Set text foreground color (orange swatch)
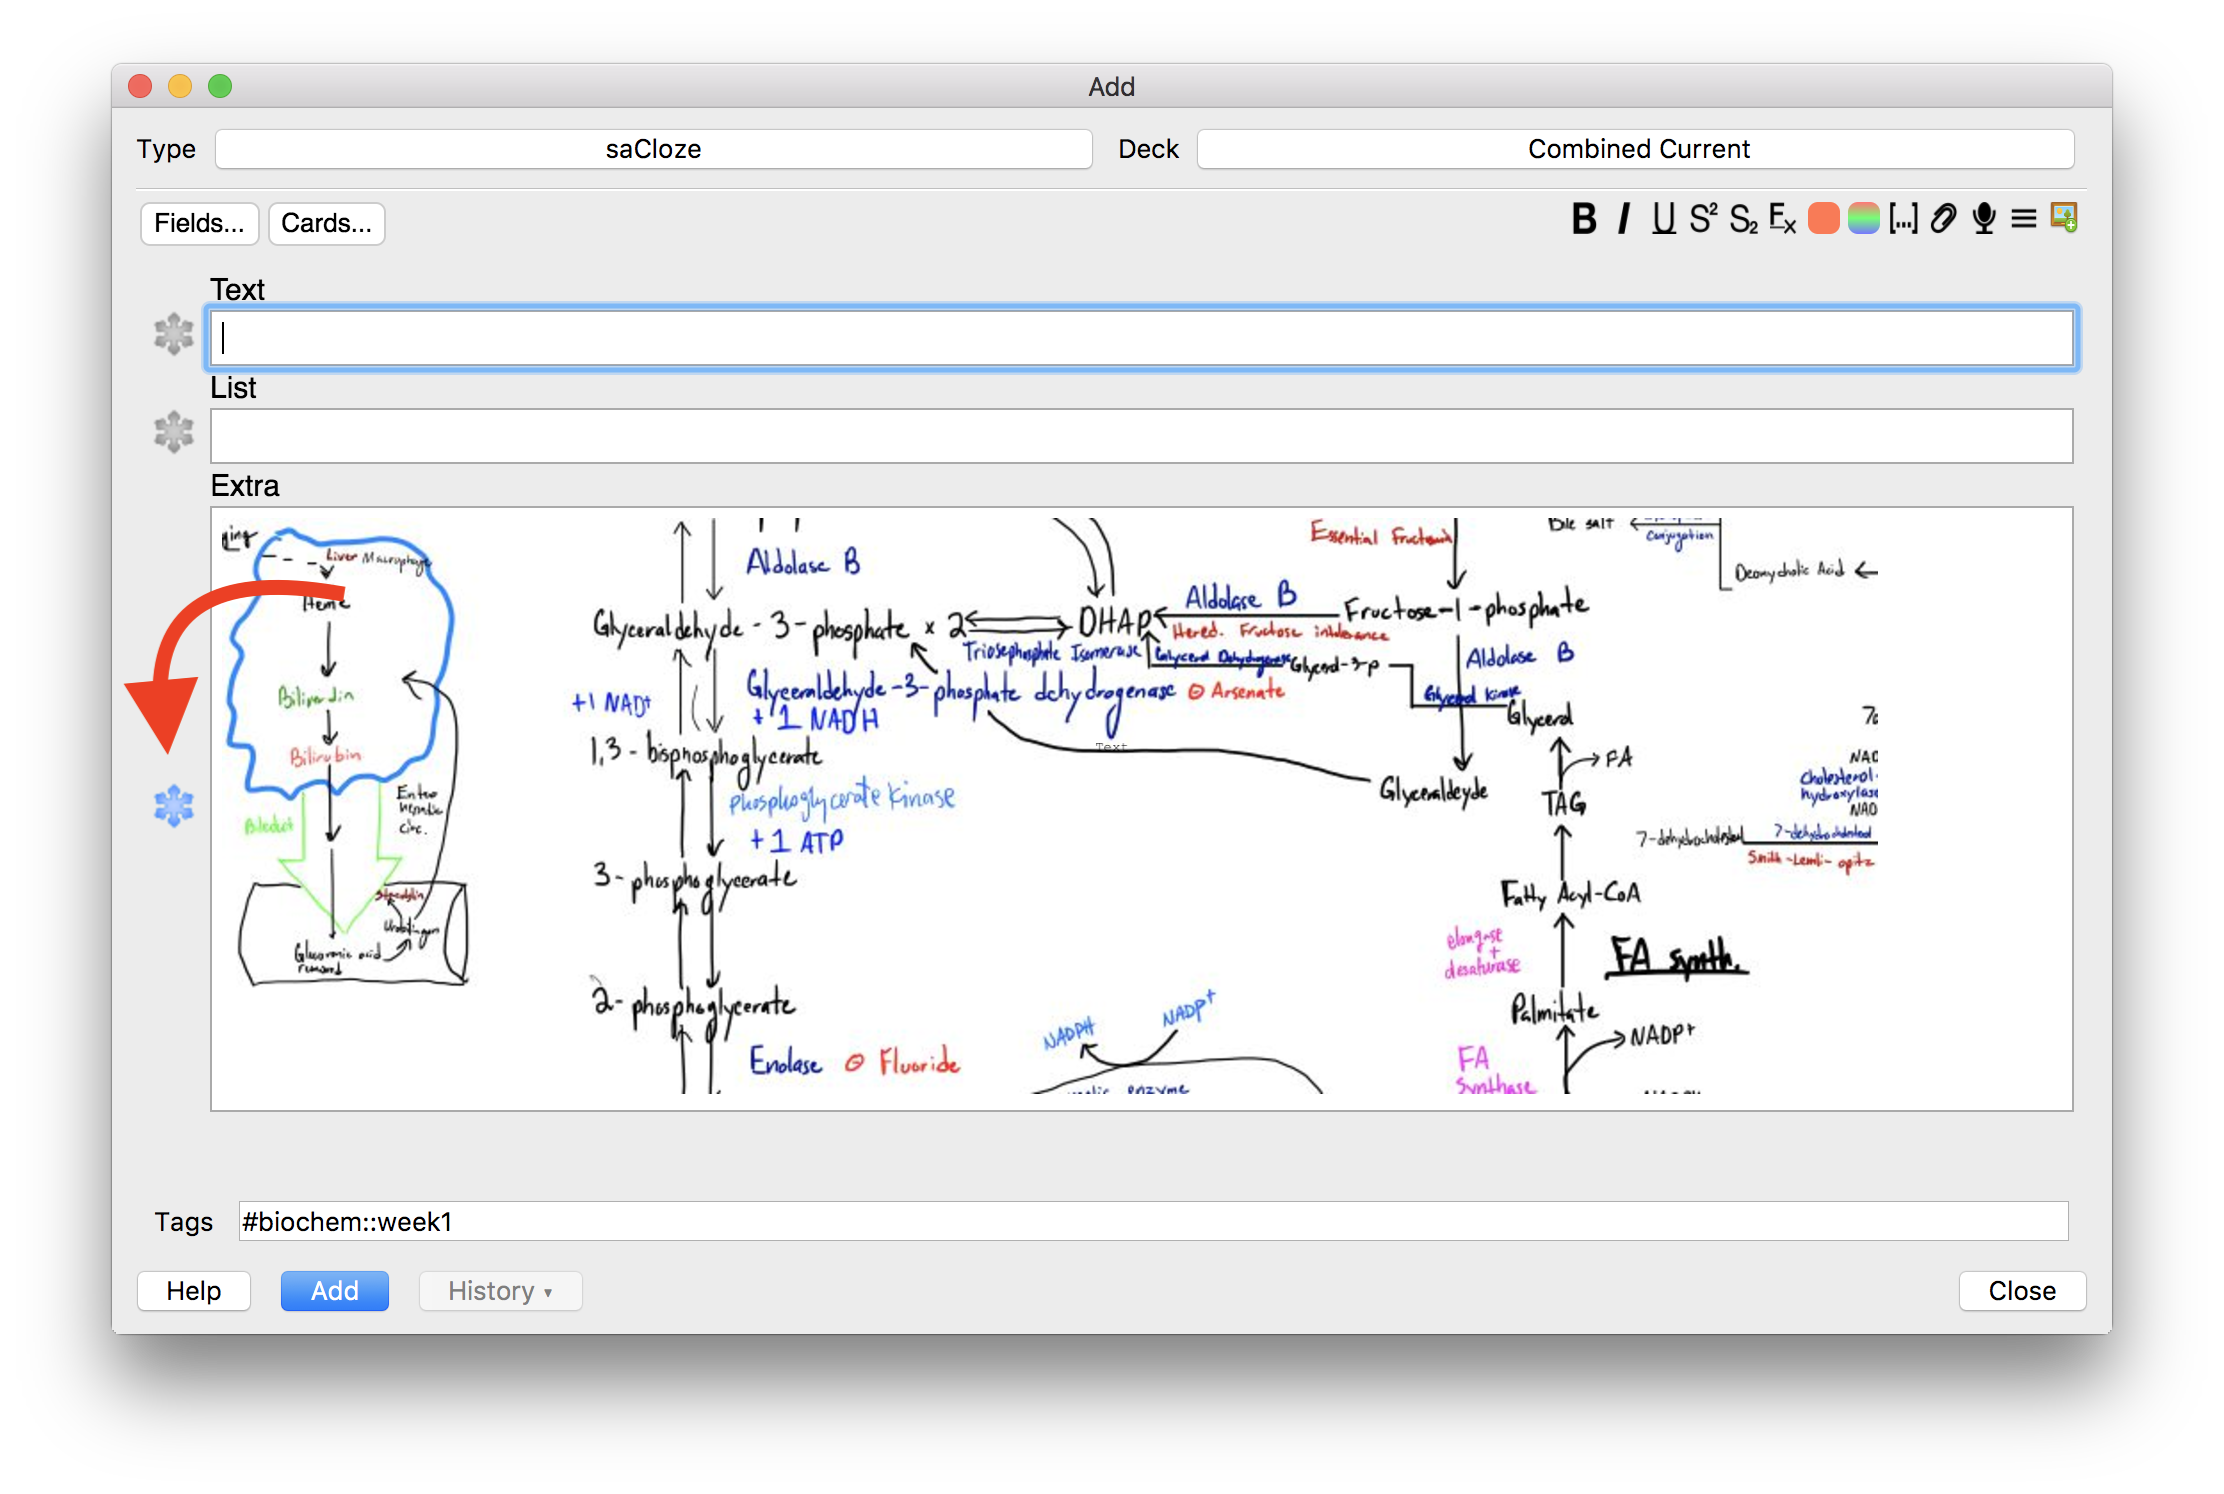Image resolution: width=2224 pixels, height=1494 pixels. [1824, 218]
